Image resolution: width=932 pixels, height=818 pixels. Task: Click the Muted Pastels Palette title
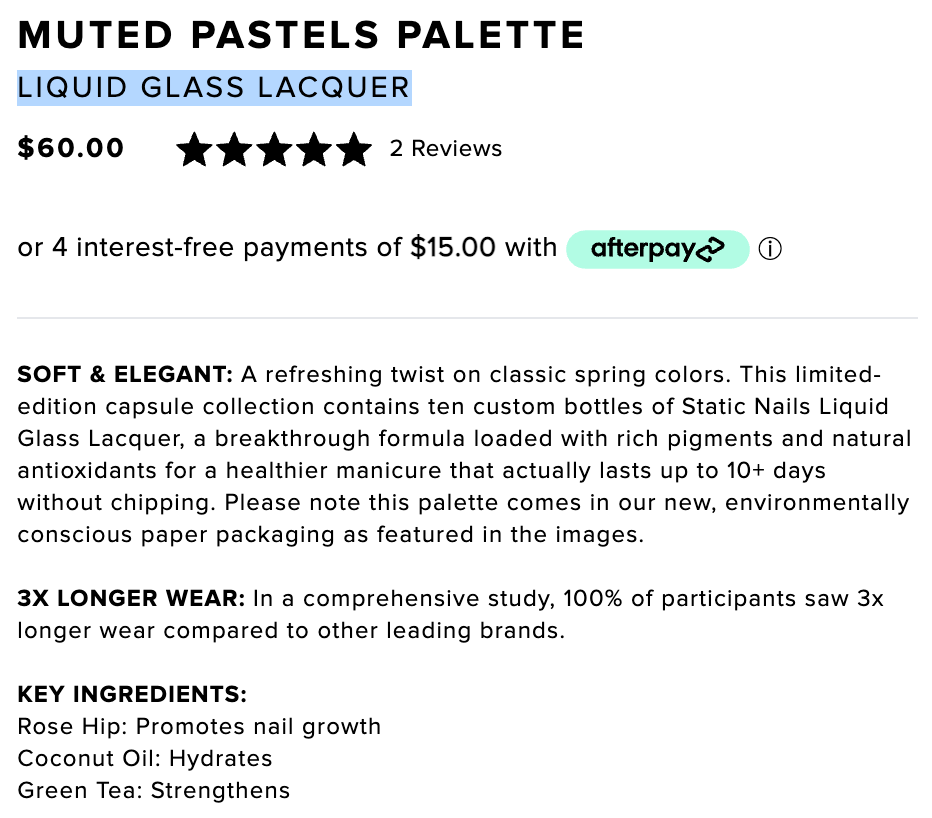301,34
